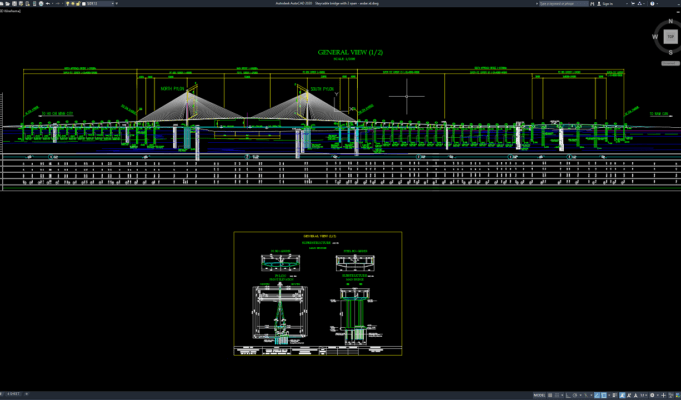Viewport: 681px width, 400px height.
Task: Click the isolate objects status bar icon
Action: (x=670, y=395)
